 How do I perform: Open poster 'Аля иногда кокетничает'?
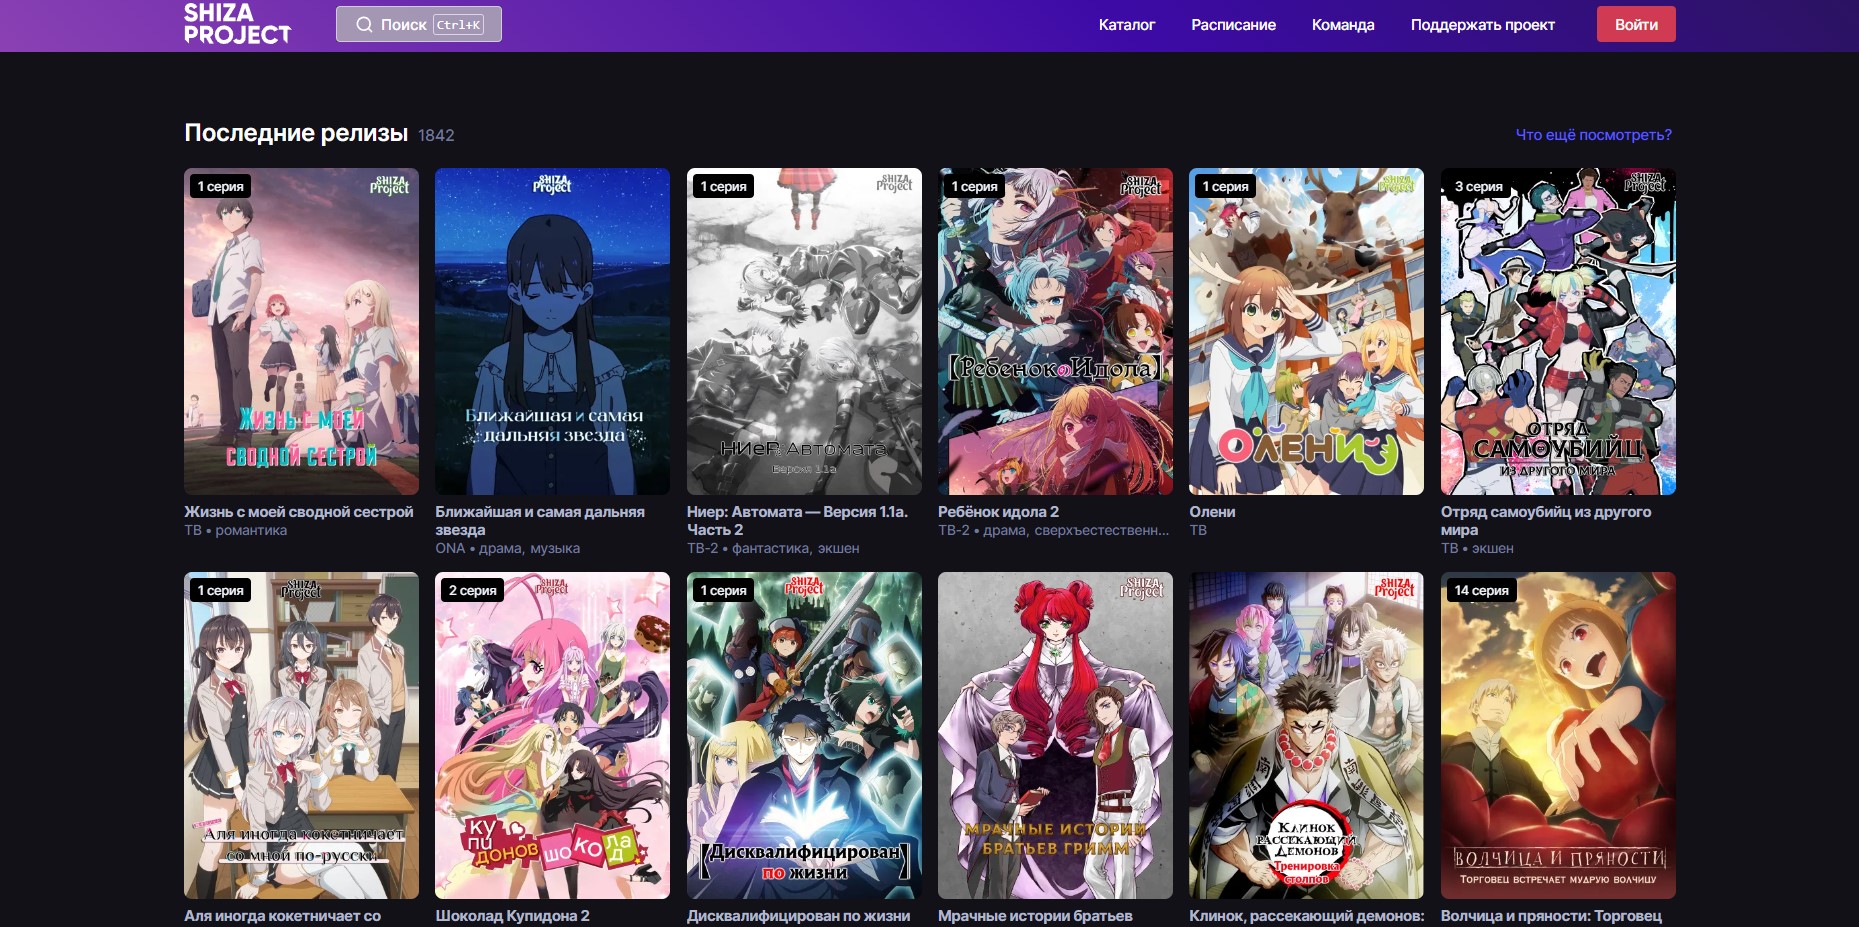pyautogui.click(x=301, y=735)
